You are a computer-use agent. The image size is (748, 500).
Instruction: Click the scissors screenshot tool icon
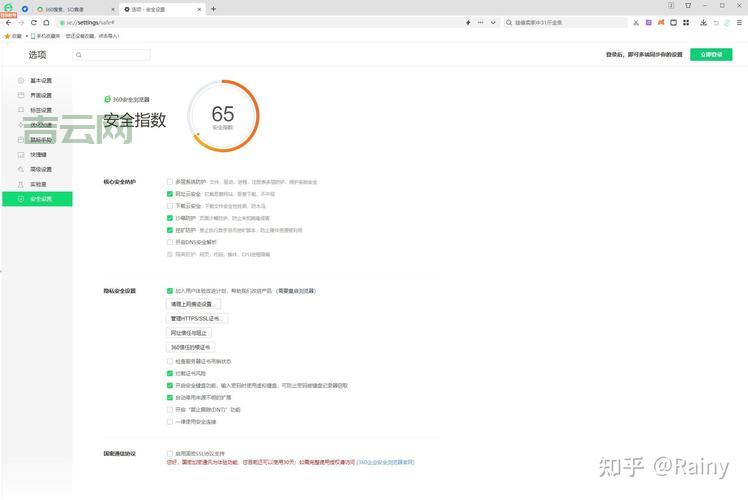point(636,22)
